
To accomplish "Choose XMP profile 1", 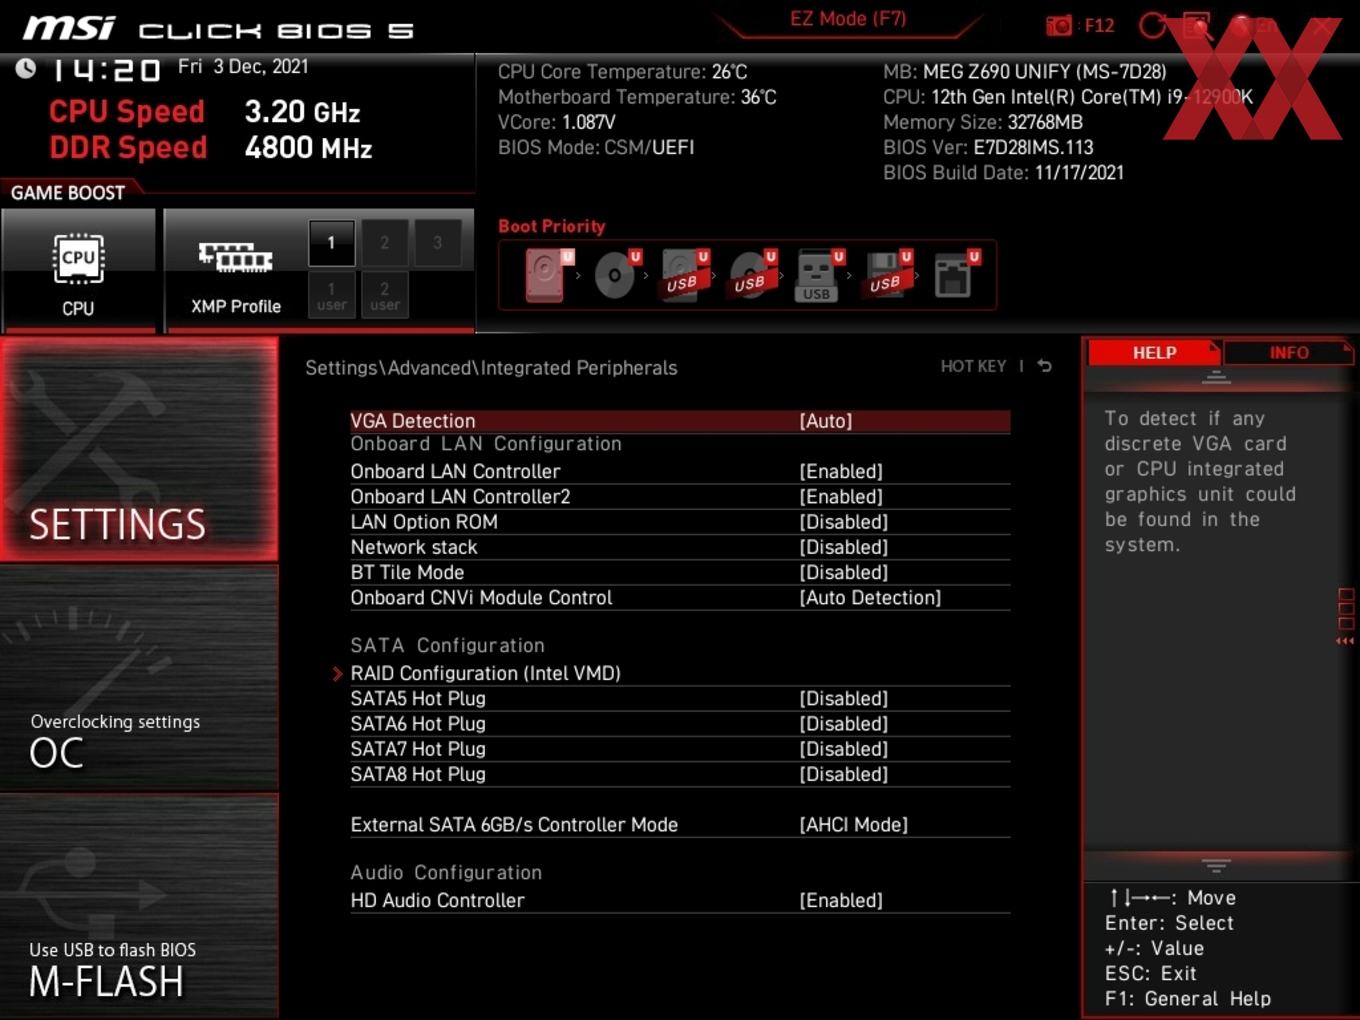I will pos(331,243).
